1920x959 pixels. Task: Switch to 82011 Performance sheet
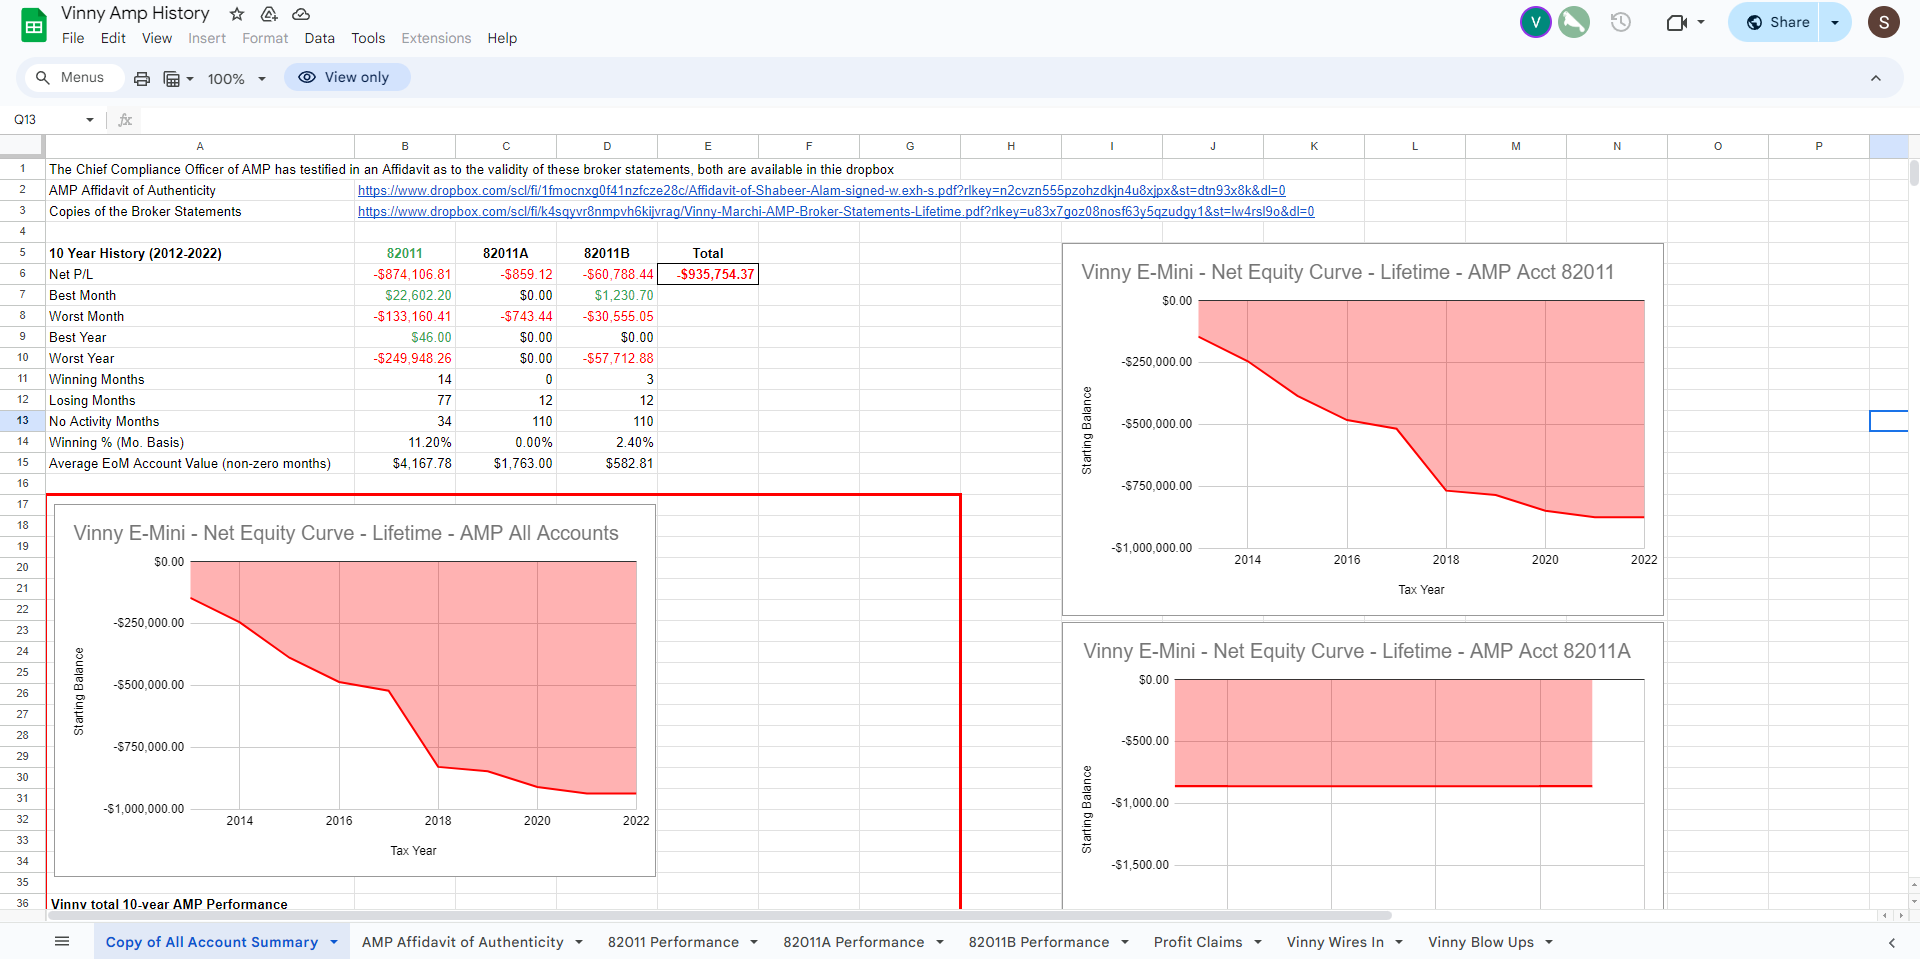[673, 942]
